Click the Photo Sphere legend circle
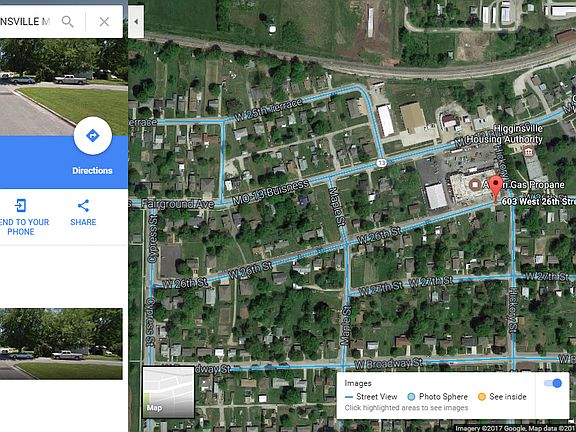Screen dimensions: 576x432 pyautogui.click(x=411, y=397)
